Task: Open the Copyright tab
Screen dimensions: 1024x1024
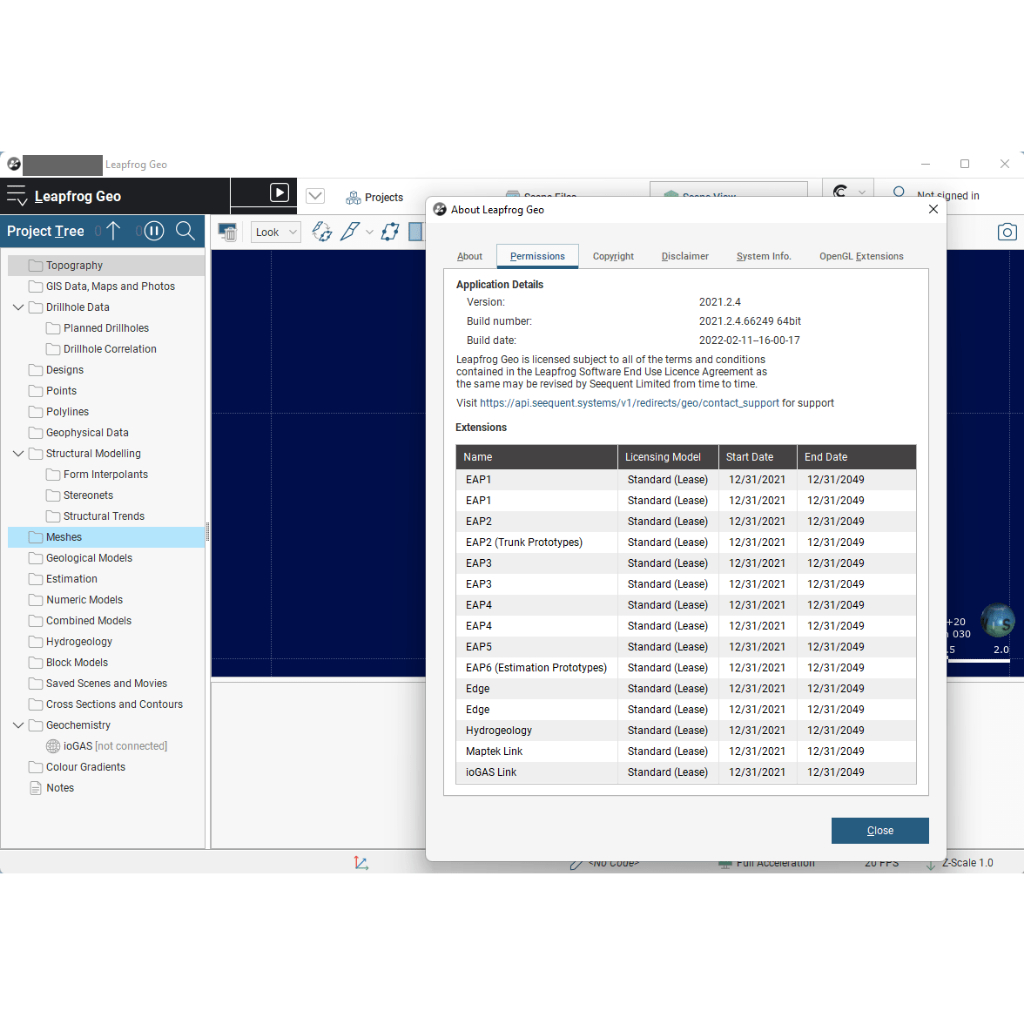Action: pyautogui.click(x=613, y=256)
